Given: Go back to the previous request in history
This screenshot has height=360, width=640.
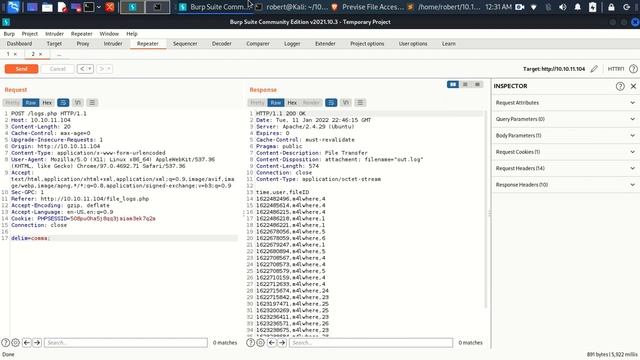Looking at the screenshot, I should point(82,69).
